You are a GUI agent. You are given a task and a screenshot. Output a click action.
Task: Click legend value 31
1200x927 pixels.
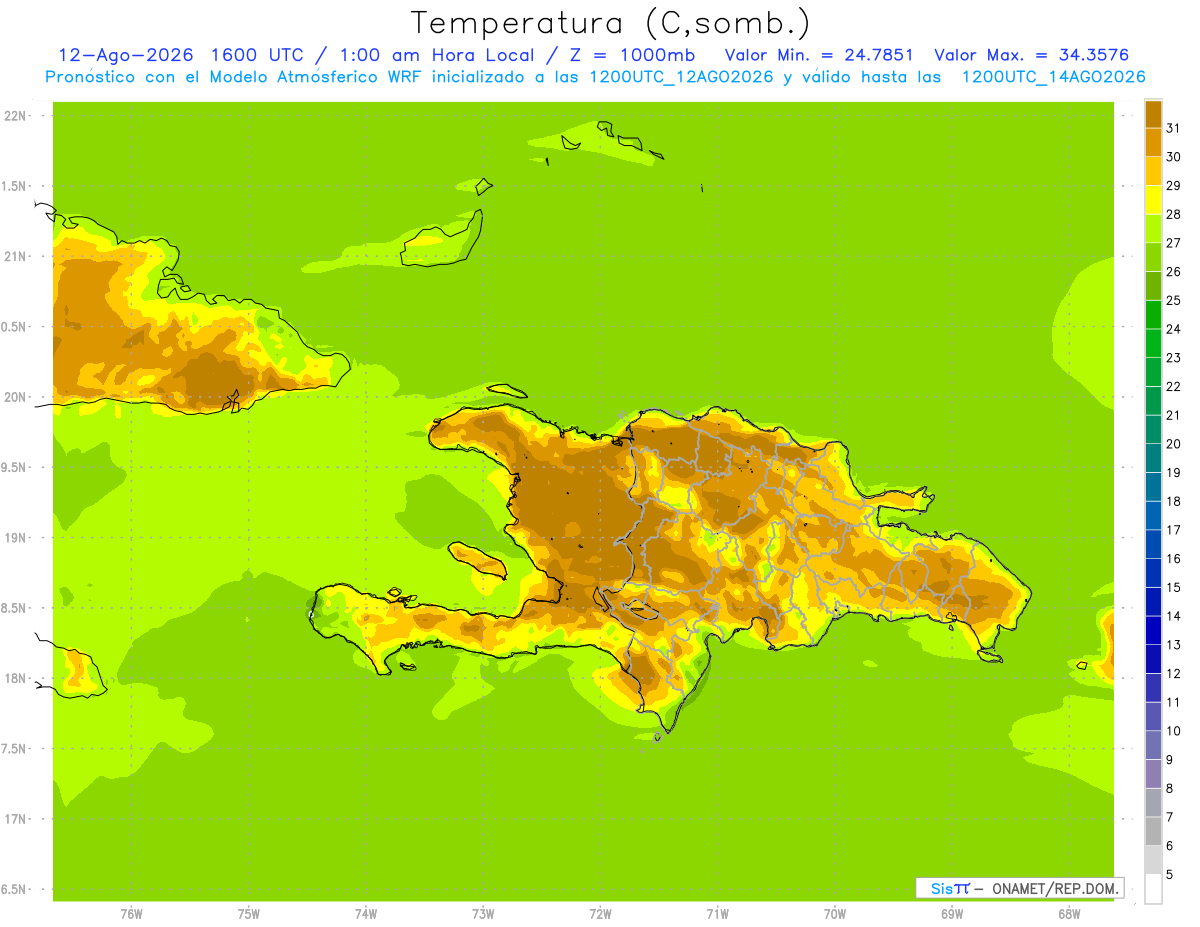tap(1173, 128)
